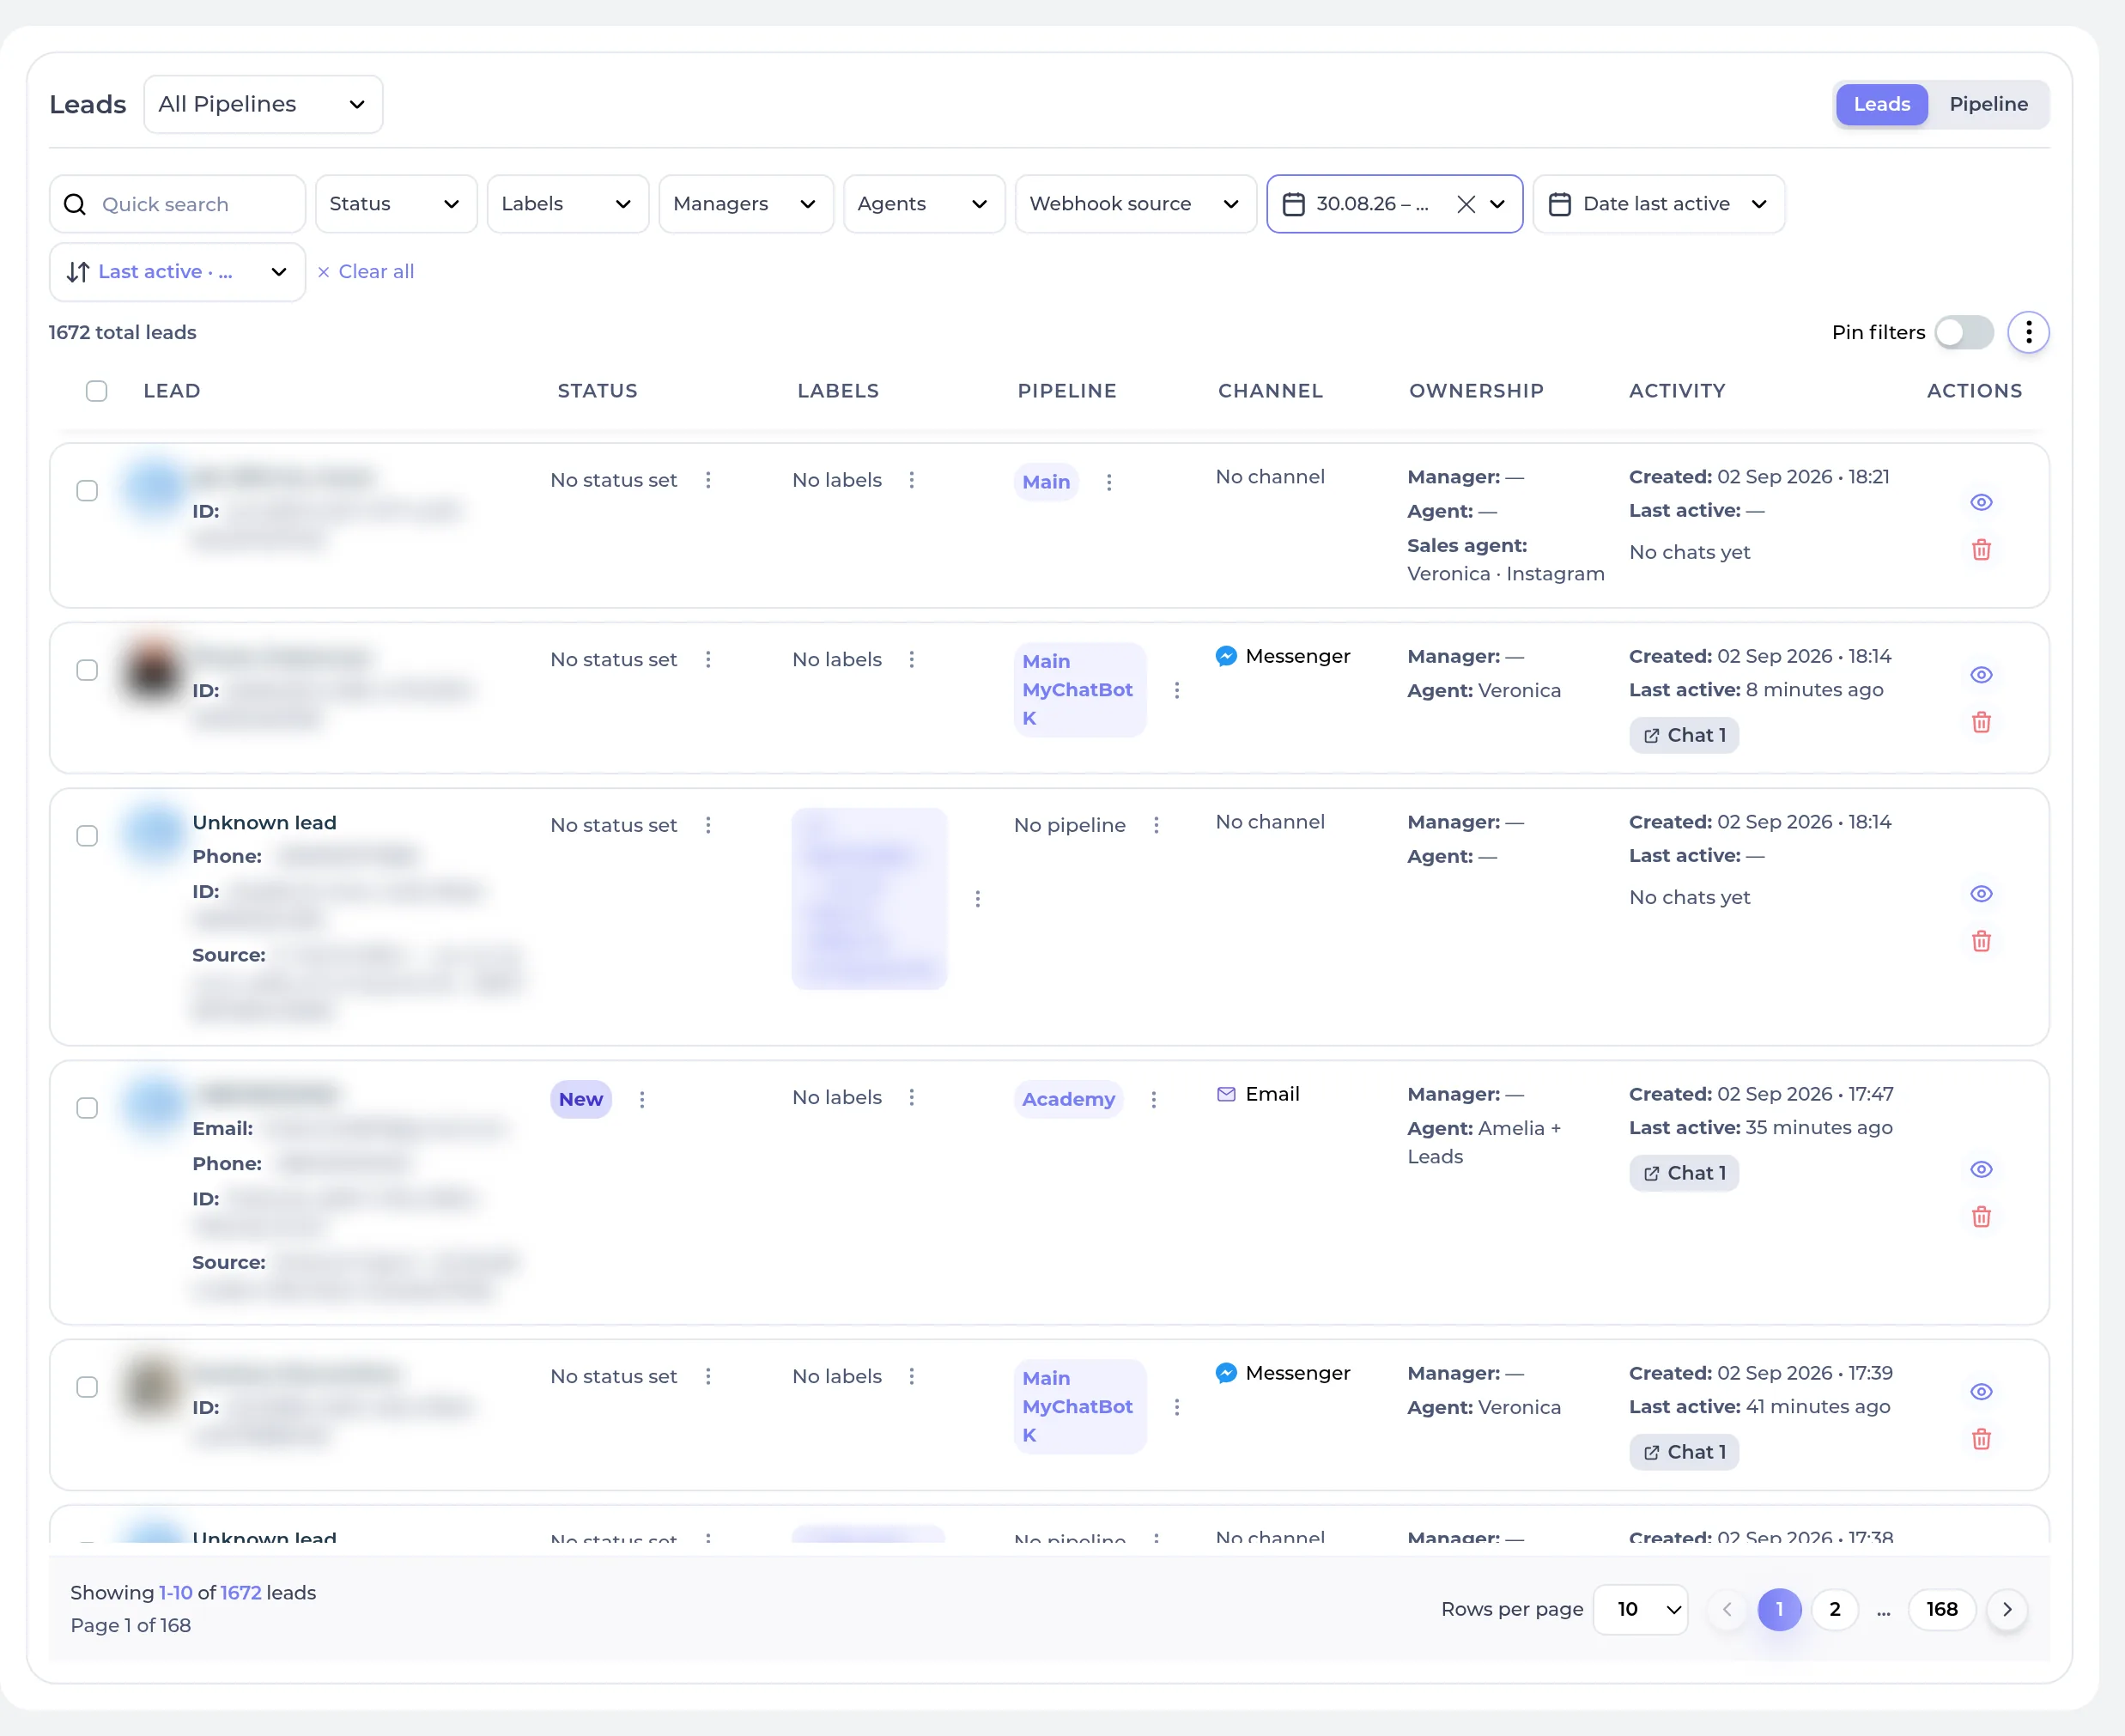Open status options for lead created 18:21
This screenshot has height=1736, width=2125.
pyautogui.click(x=708, y=480)
